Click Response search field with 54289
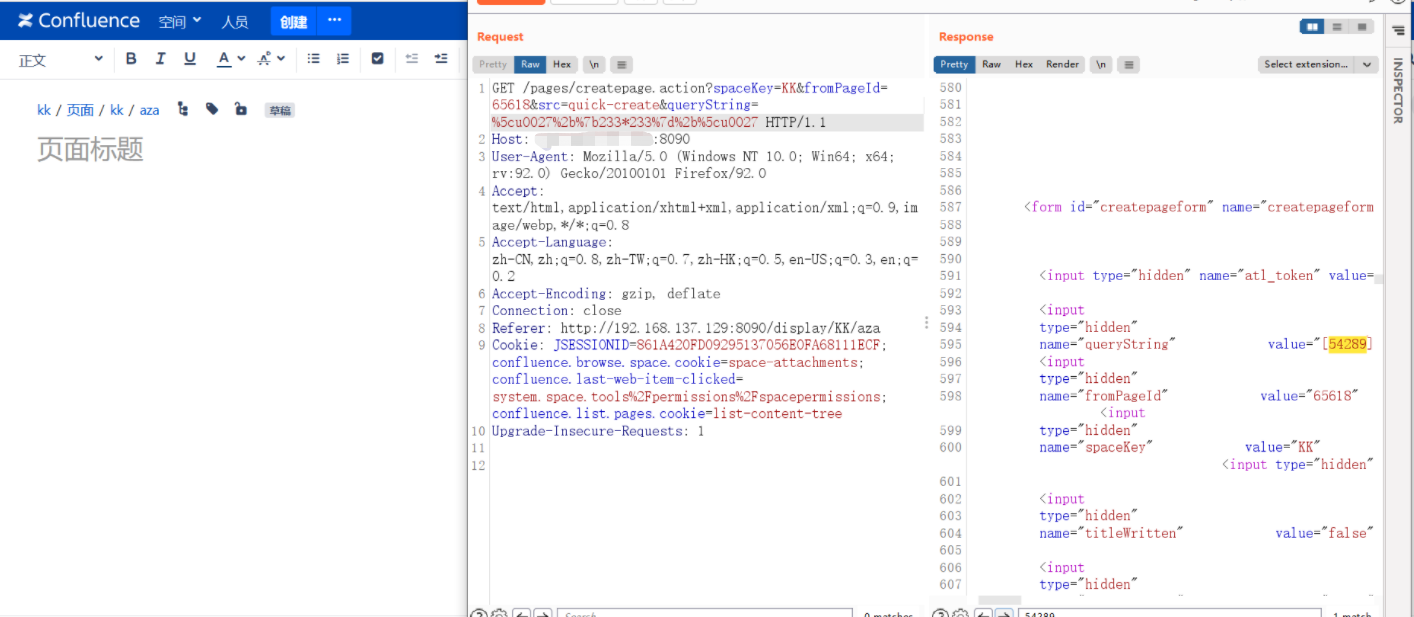Image resolution: width=1414 pixels, height=617 pixels. [x=1169, y=614]
